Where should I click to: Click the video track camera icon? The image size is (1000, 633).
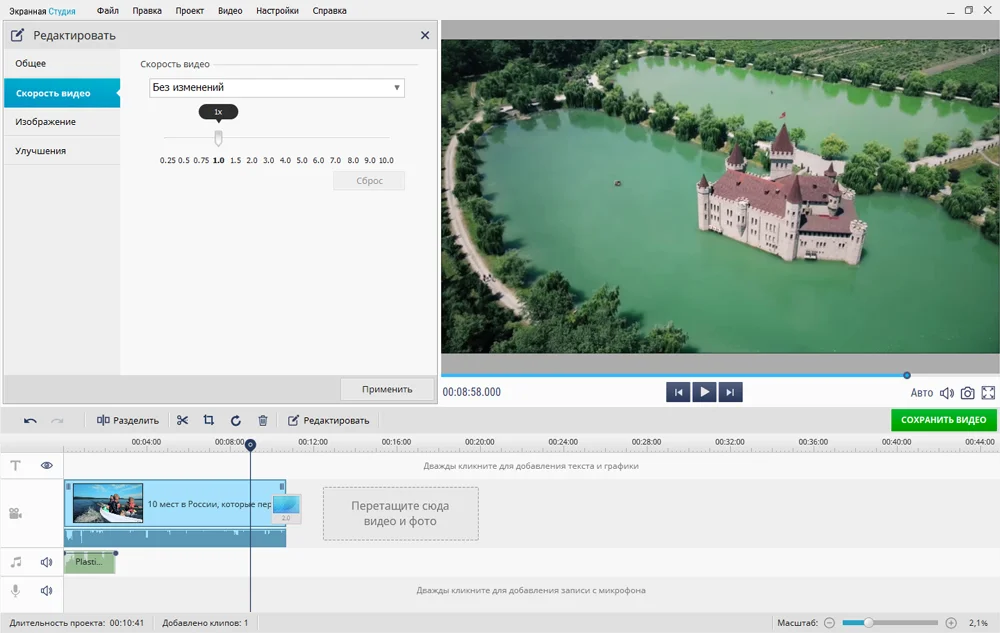point(16,514)
